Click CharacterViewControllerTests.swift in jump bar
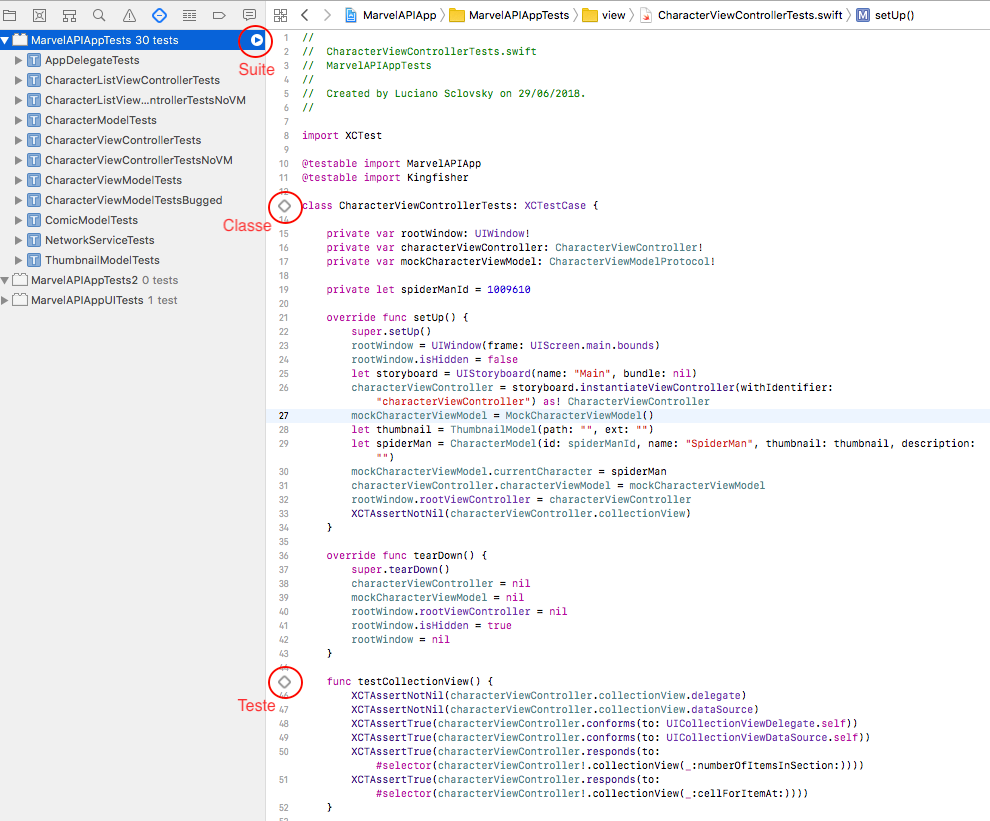This screenshot has width=990, height=821. pos(741,15)
